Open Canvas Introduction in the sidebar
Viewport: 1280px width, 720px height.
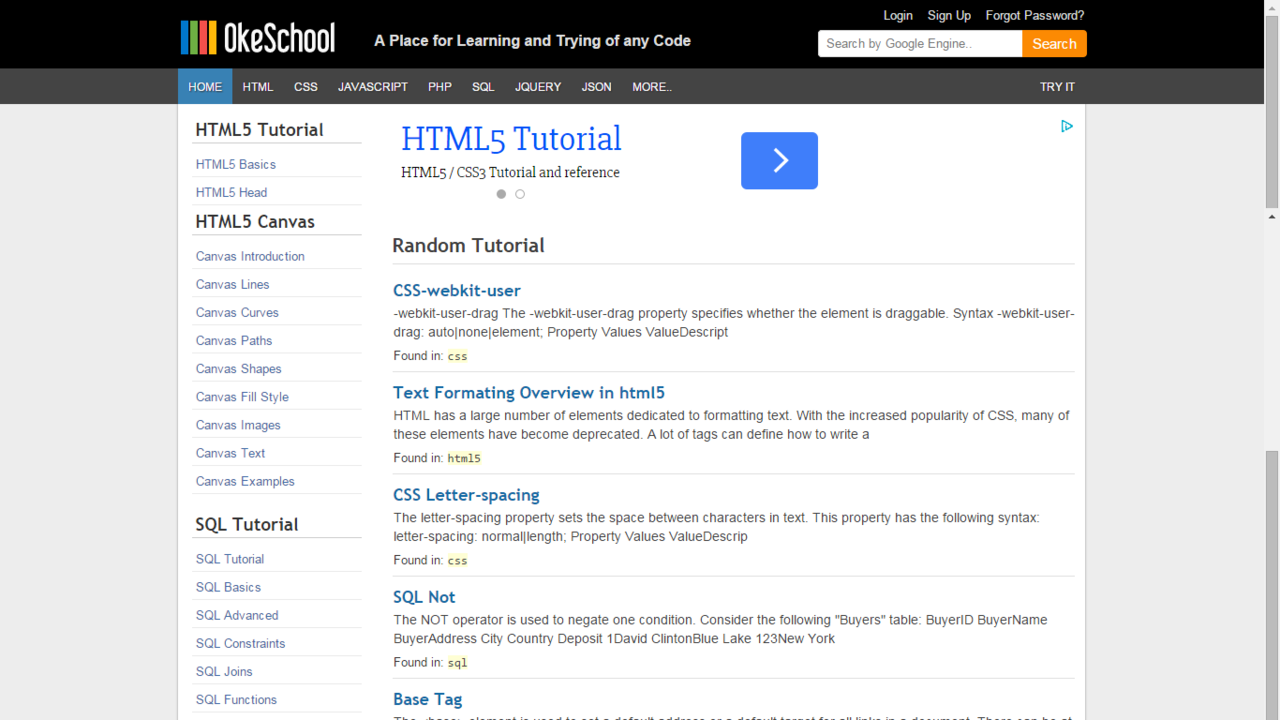click(250, 256)
